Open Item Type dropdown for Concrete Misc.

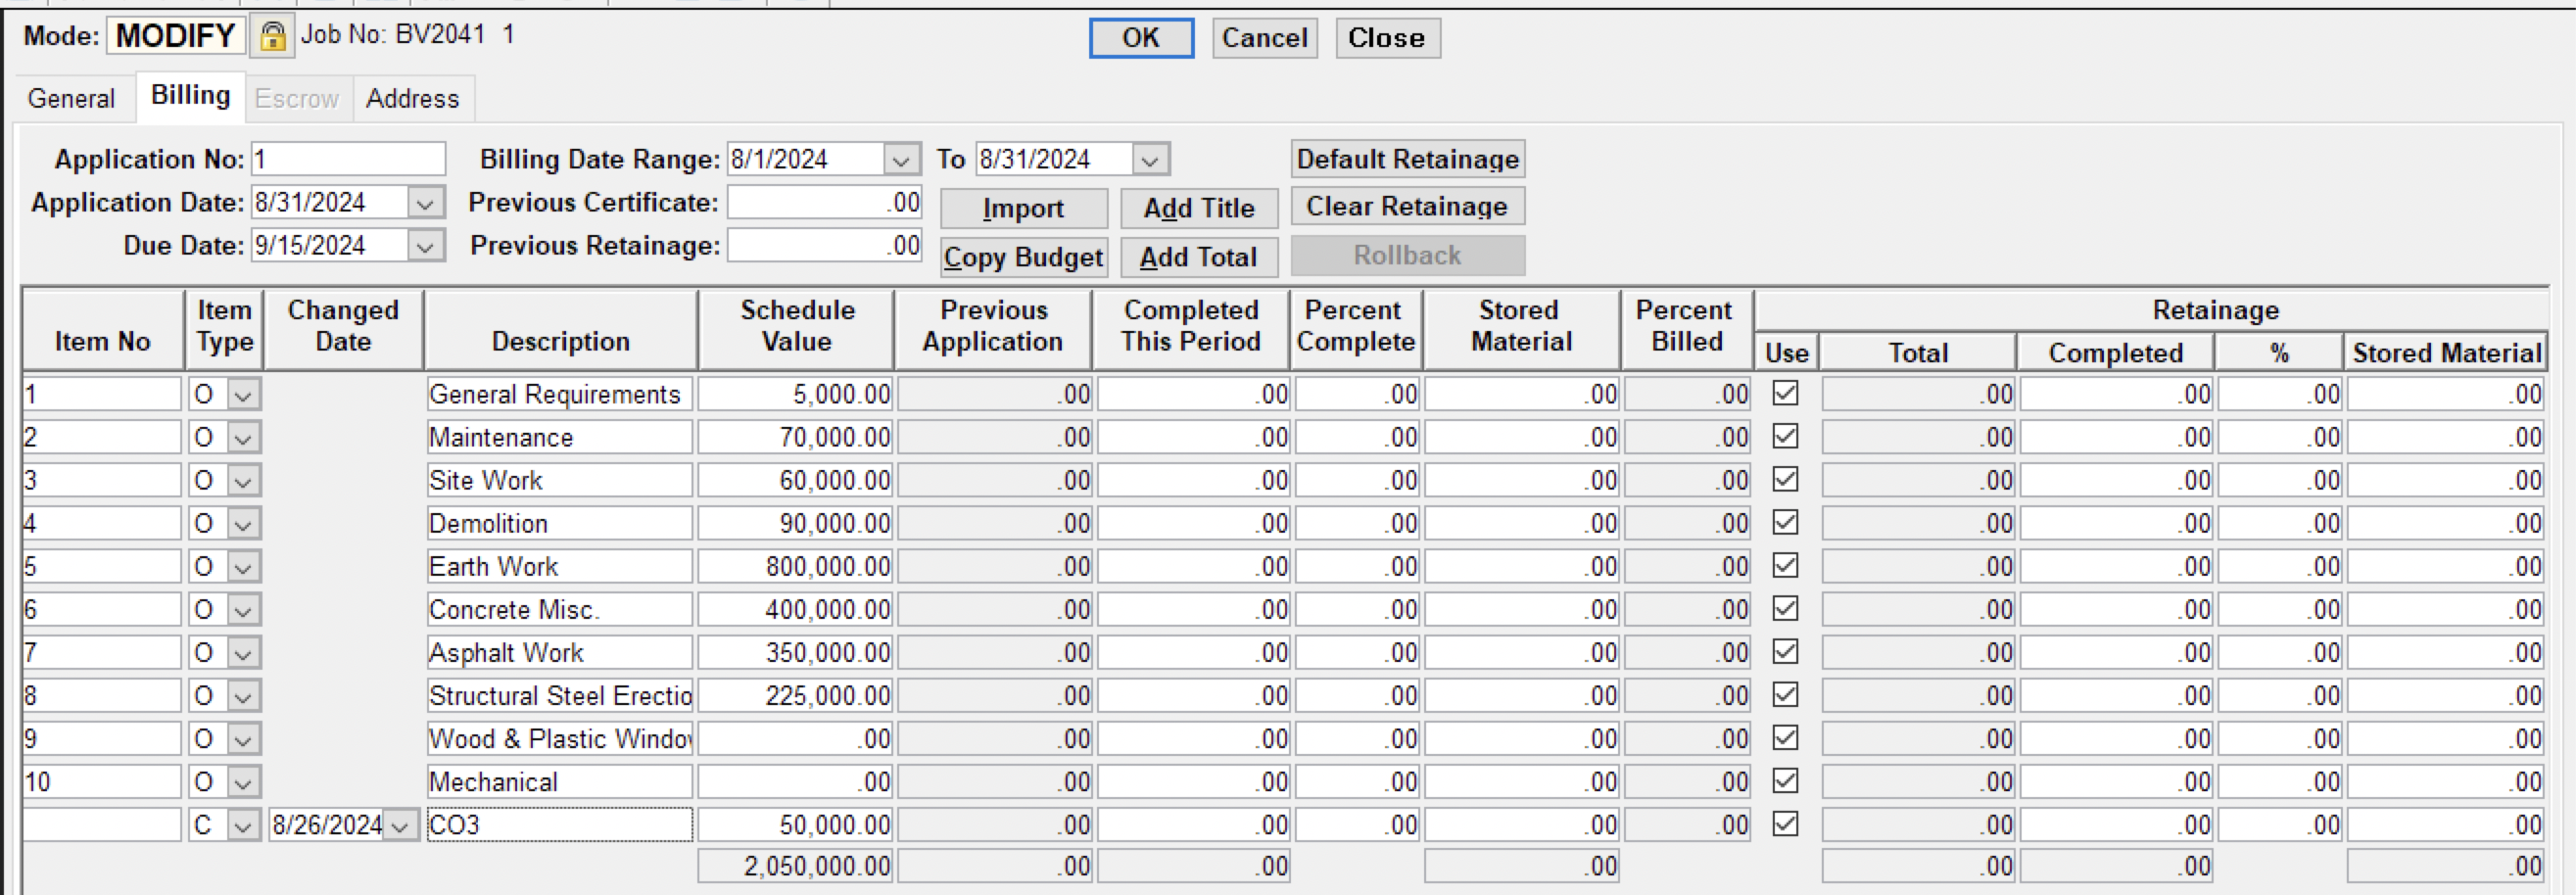243,610
